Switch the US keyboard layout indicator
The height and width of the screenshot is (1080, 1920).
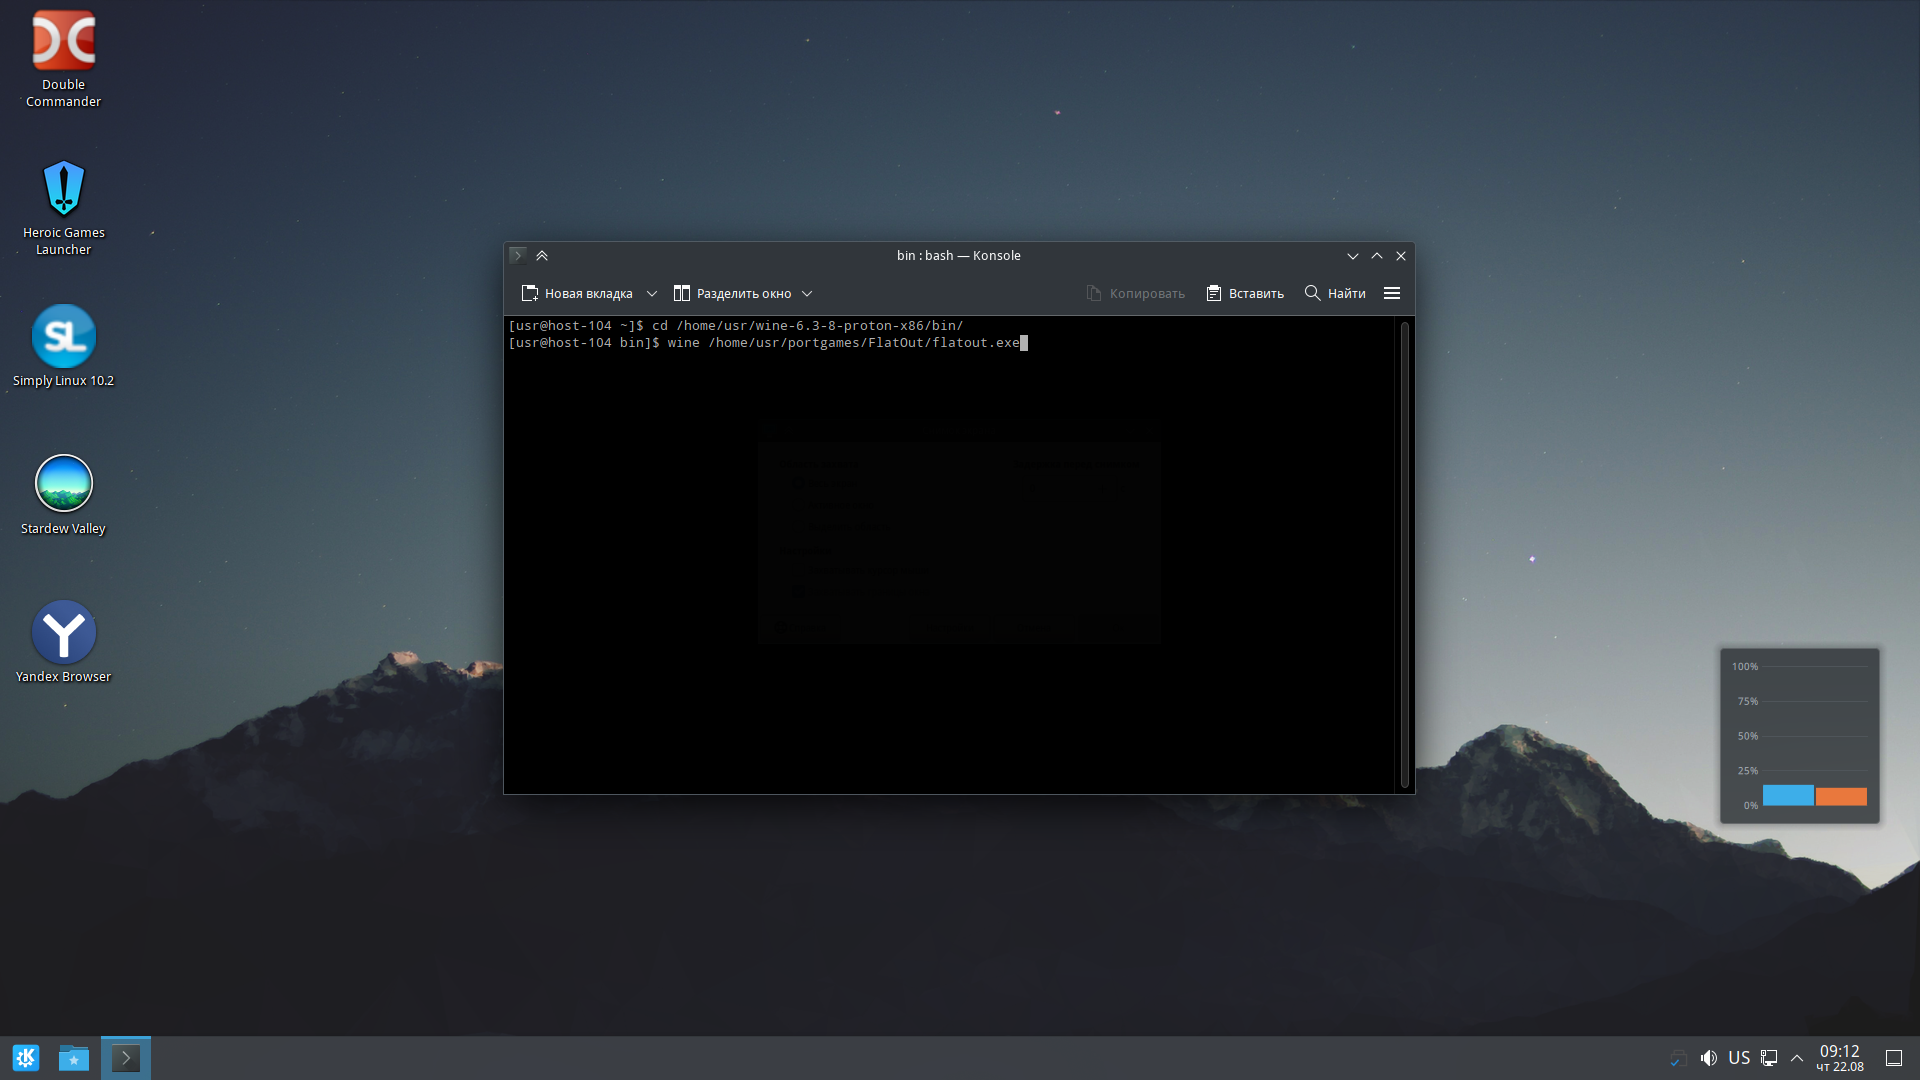[1739, 1058]
